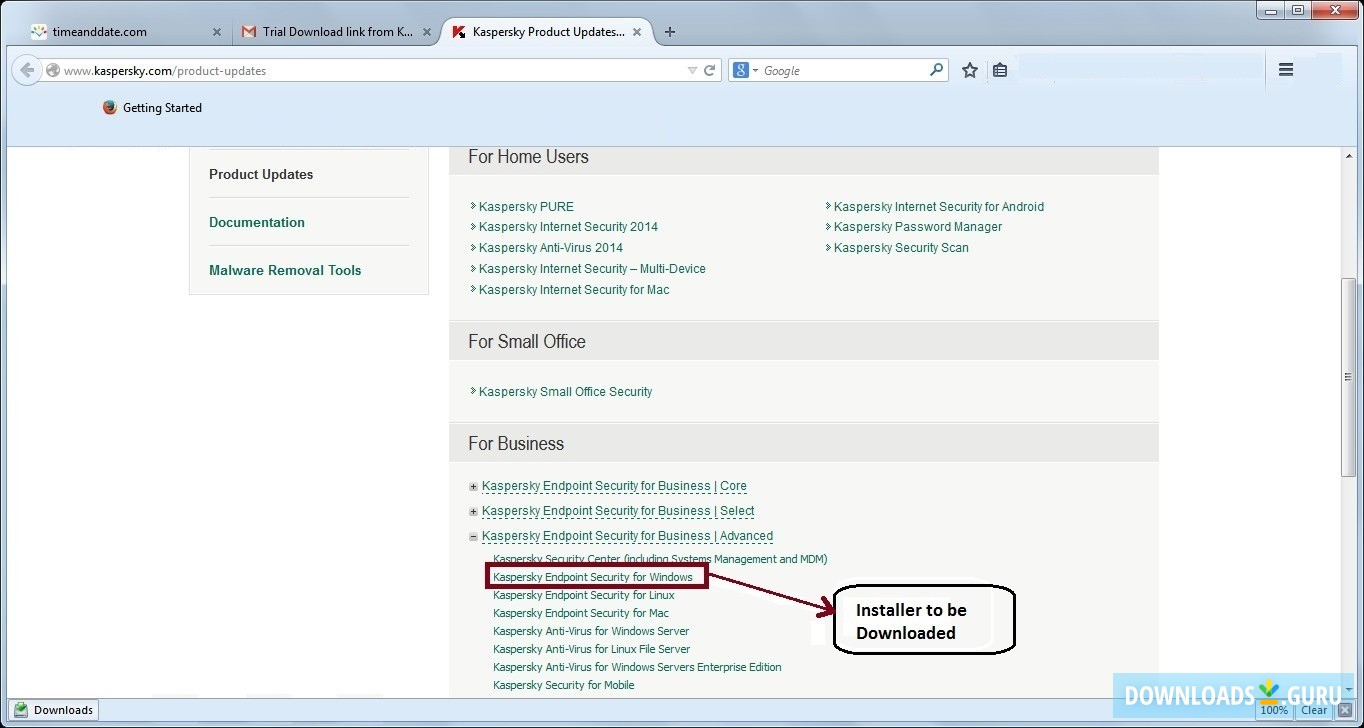The image size is (1364, 728).
Task: Click the 100% zoom button
Action: pyautogui.click(x=1274, y=710)
